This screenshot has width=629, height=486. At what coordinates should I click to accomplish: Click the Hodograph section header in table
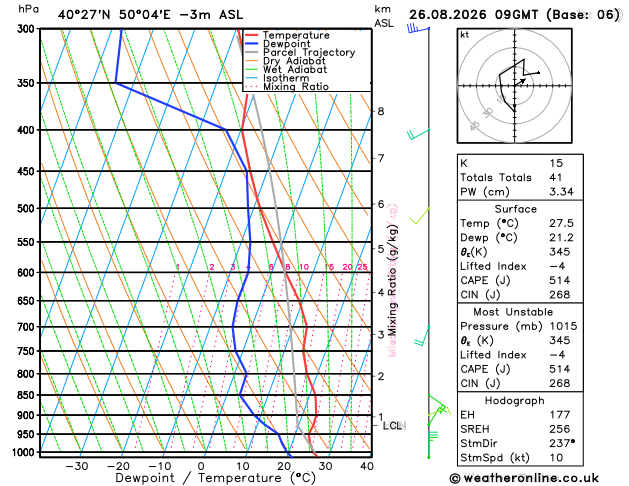[515, 401]
